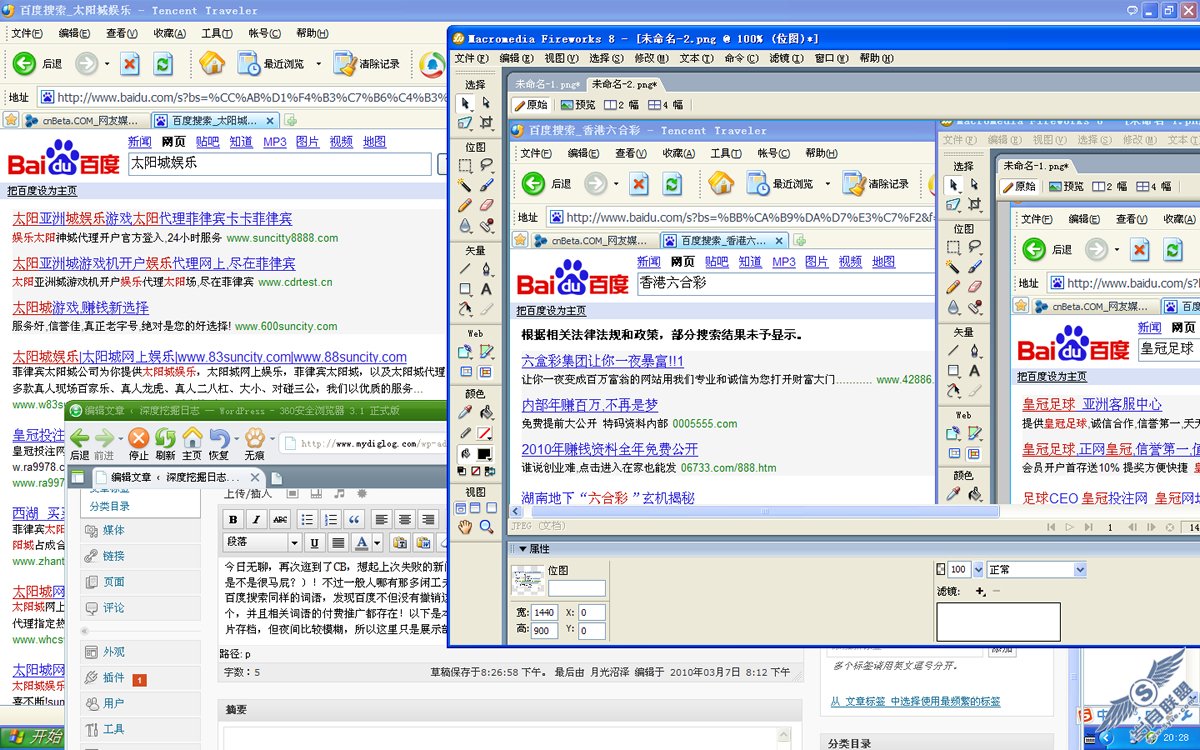1200x750 pixels.
Task: Choose Brush tool in main Fireworks Tools panel
Action: (486, 185)
